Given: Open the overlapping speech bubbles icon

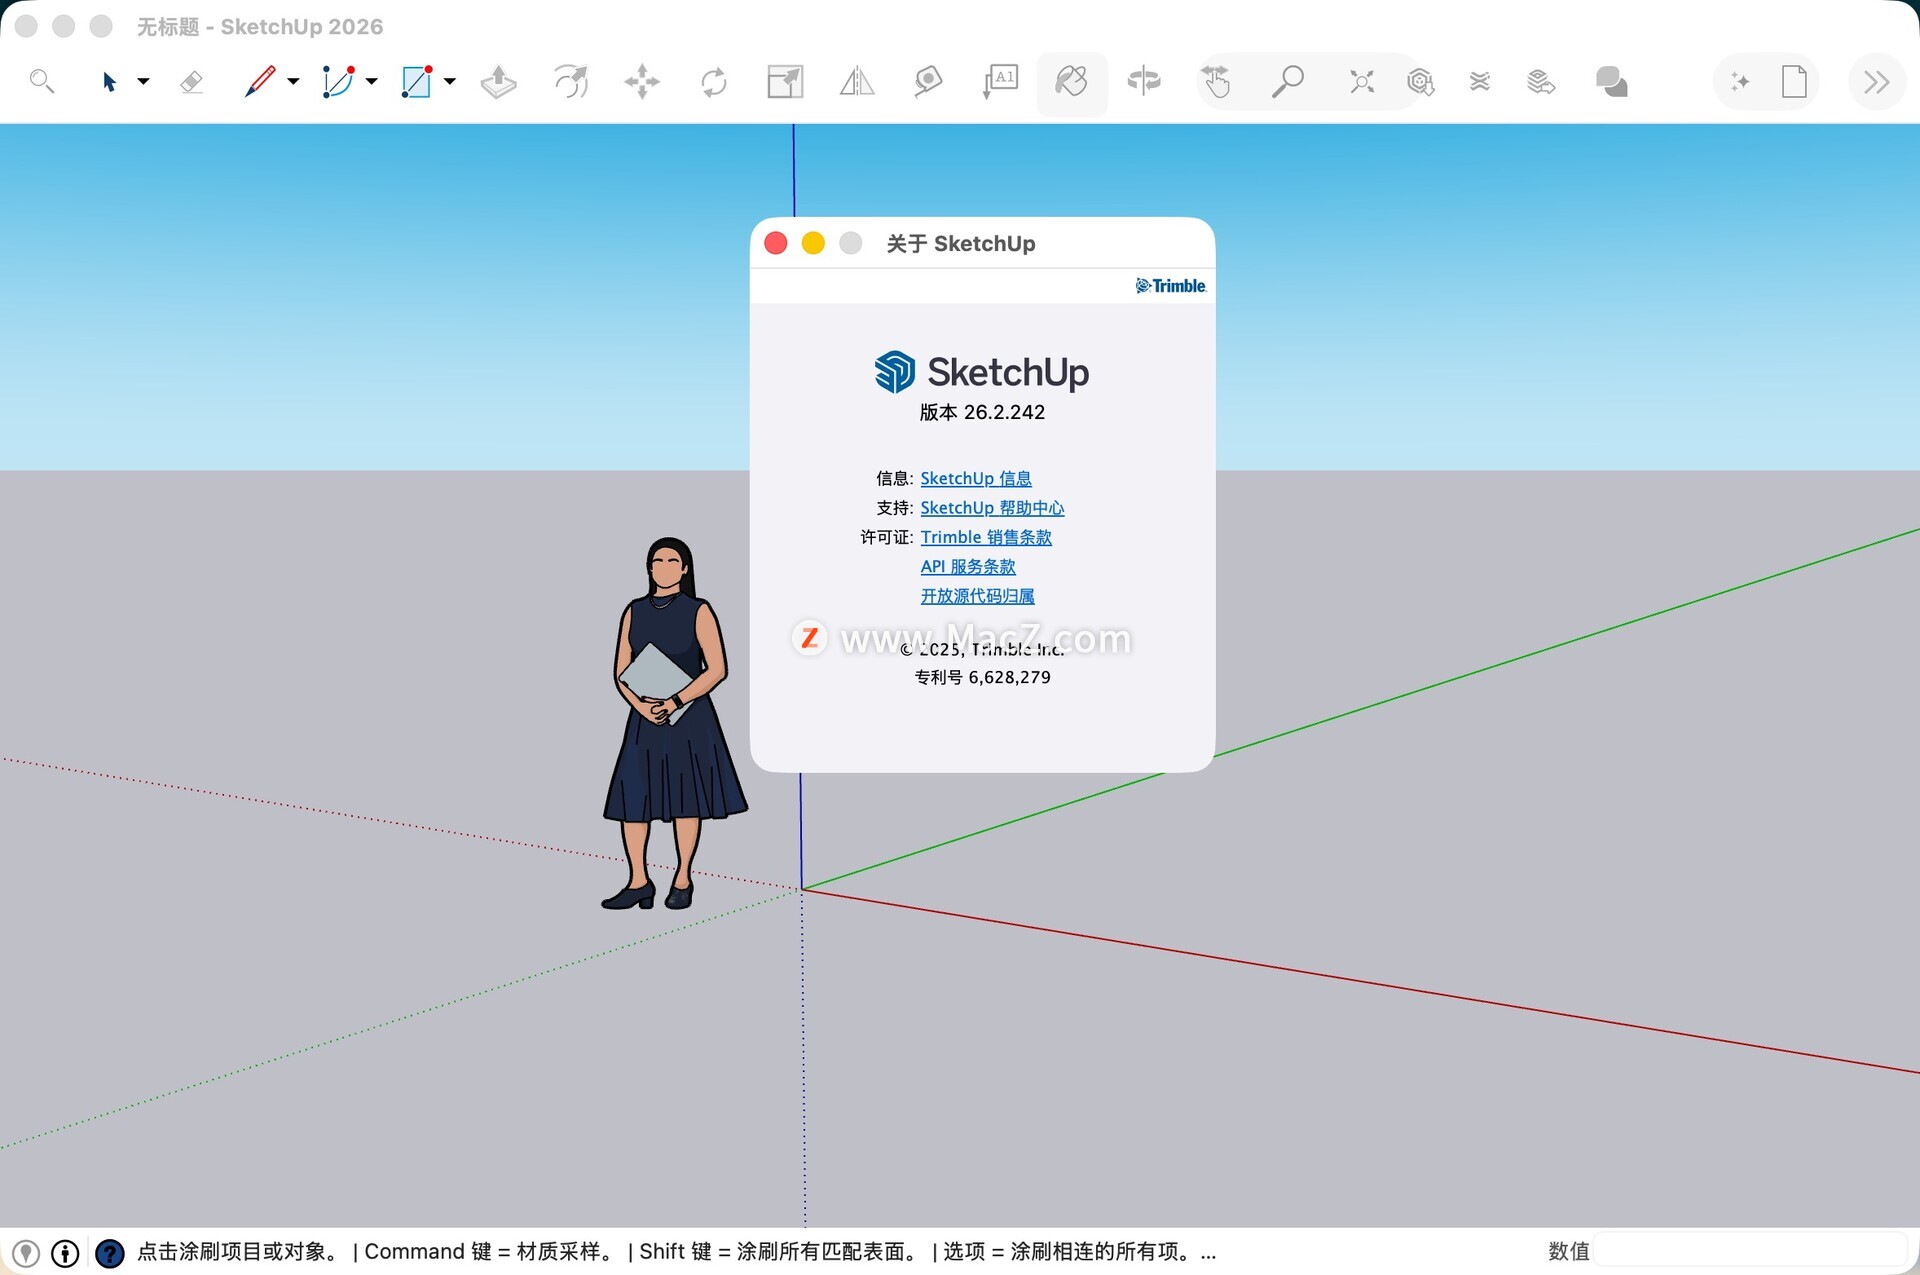Looking at the screenshot, I should click(x=1611, y=81).
